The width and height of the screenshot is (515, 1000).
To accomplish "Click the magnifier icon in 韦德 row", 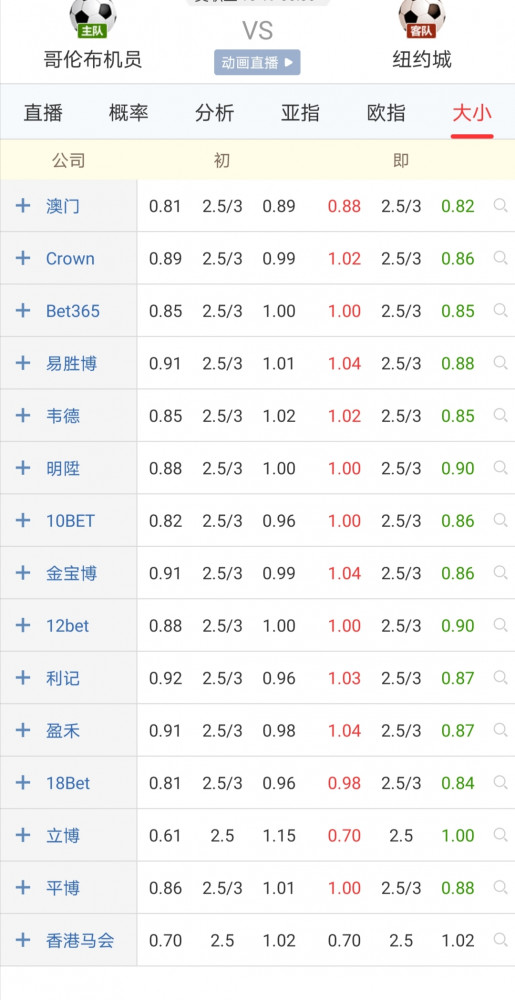I will tap(500, 415).
